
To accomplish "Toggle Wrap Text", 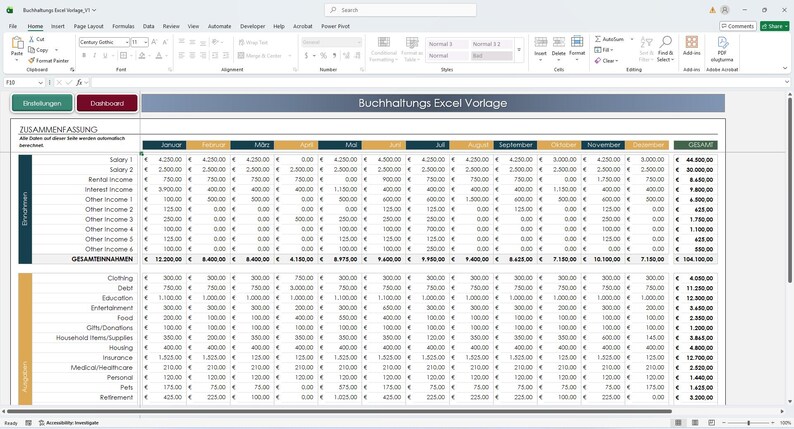I will 253,43.
